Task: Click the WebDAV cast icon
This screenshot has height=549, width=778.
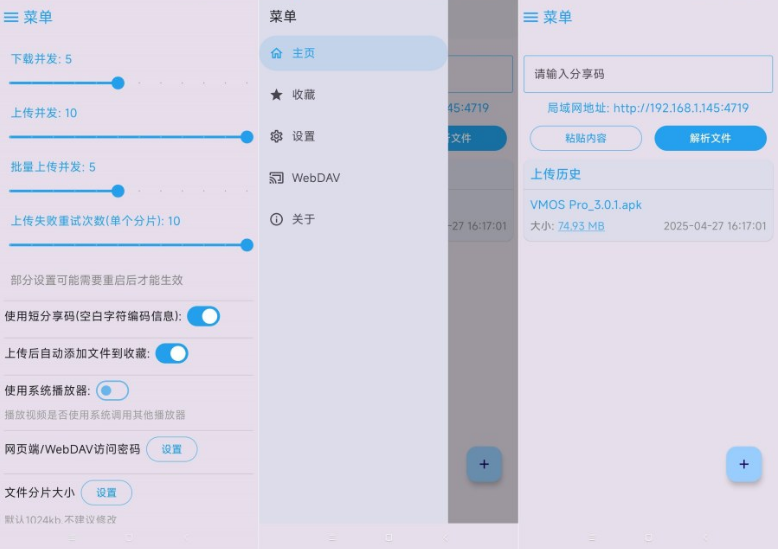Action: point(276,178)
